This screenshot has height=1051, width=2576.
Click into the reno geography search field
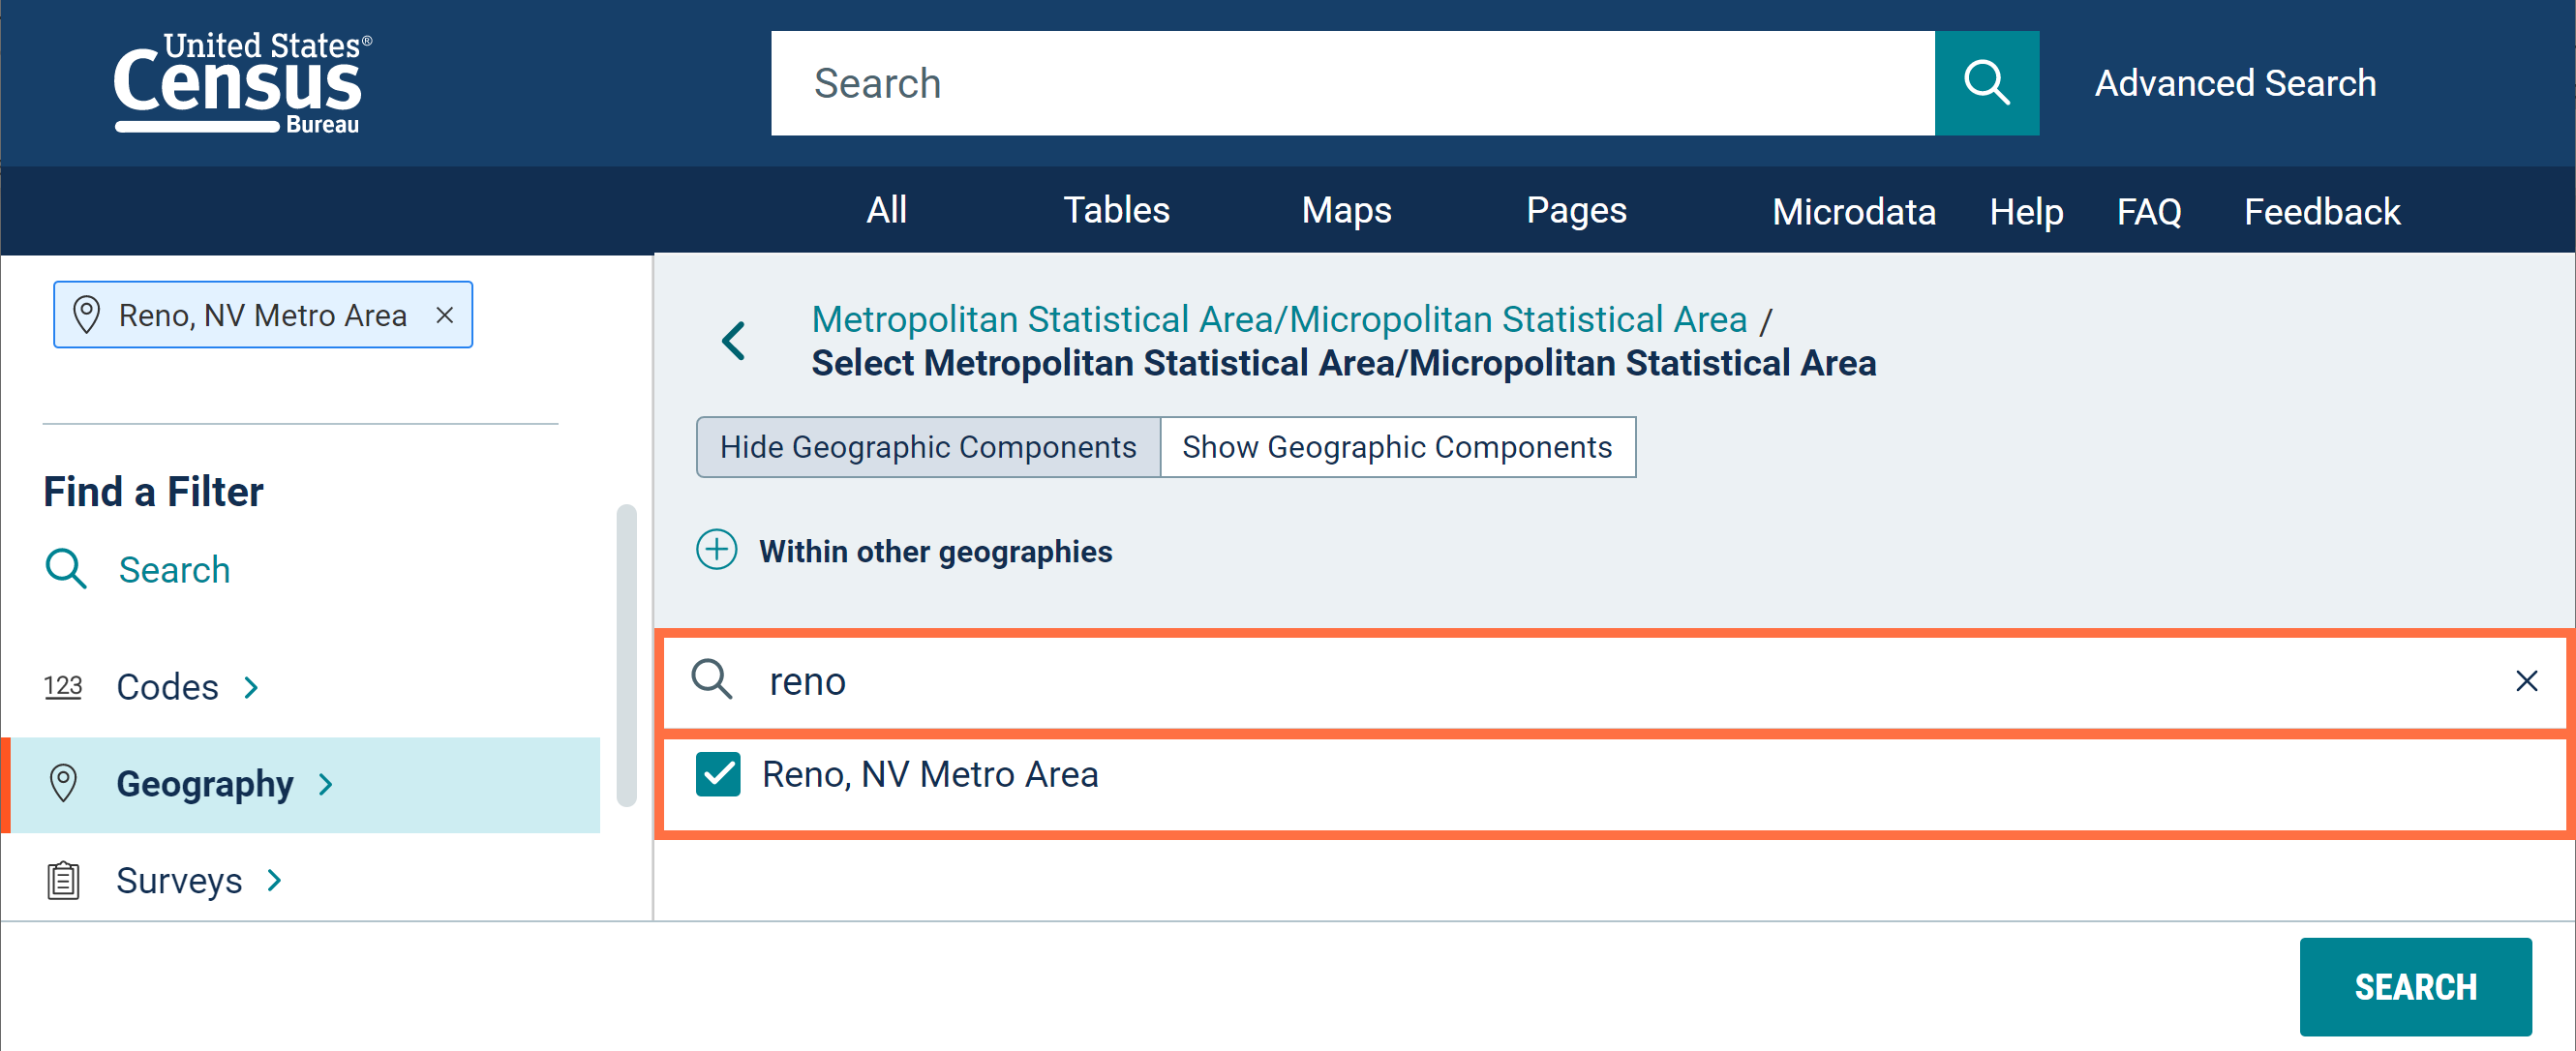1614,681
